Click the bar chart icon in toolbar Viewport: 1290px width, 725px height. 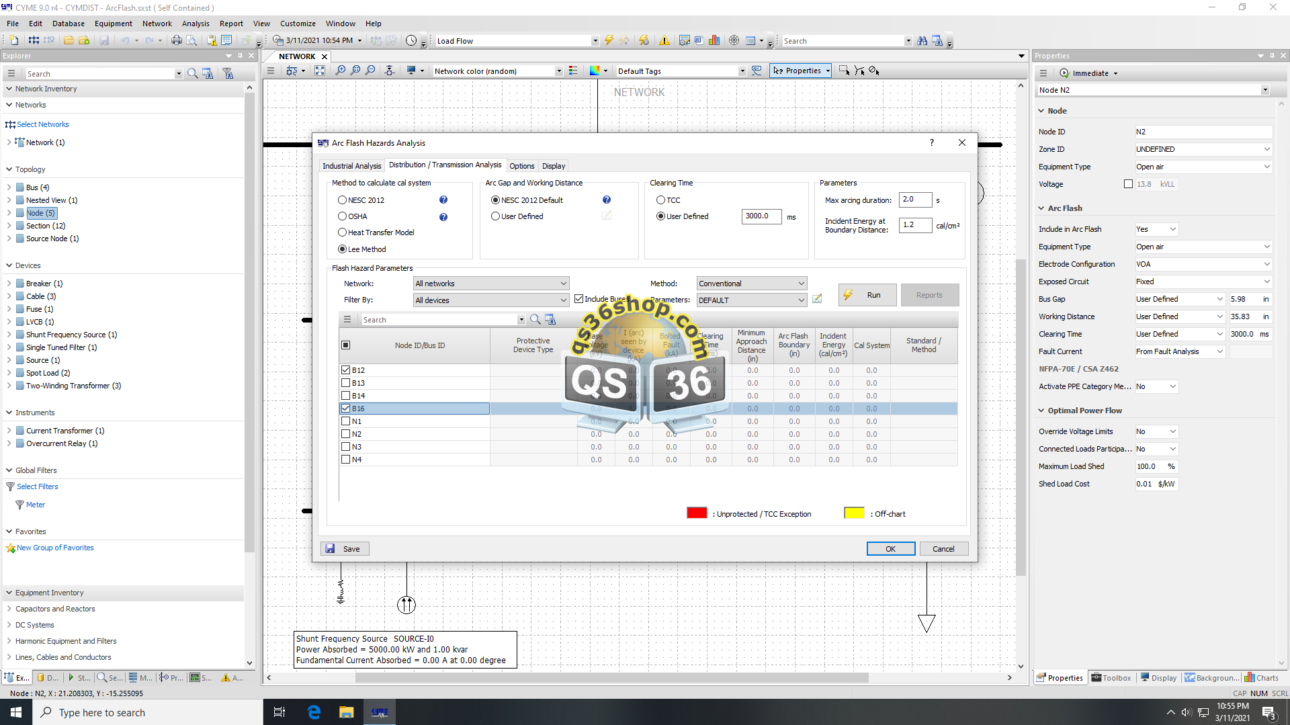tap(714, 41)
